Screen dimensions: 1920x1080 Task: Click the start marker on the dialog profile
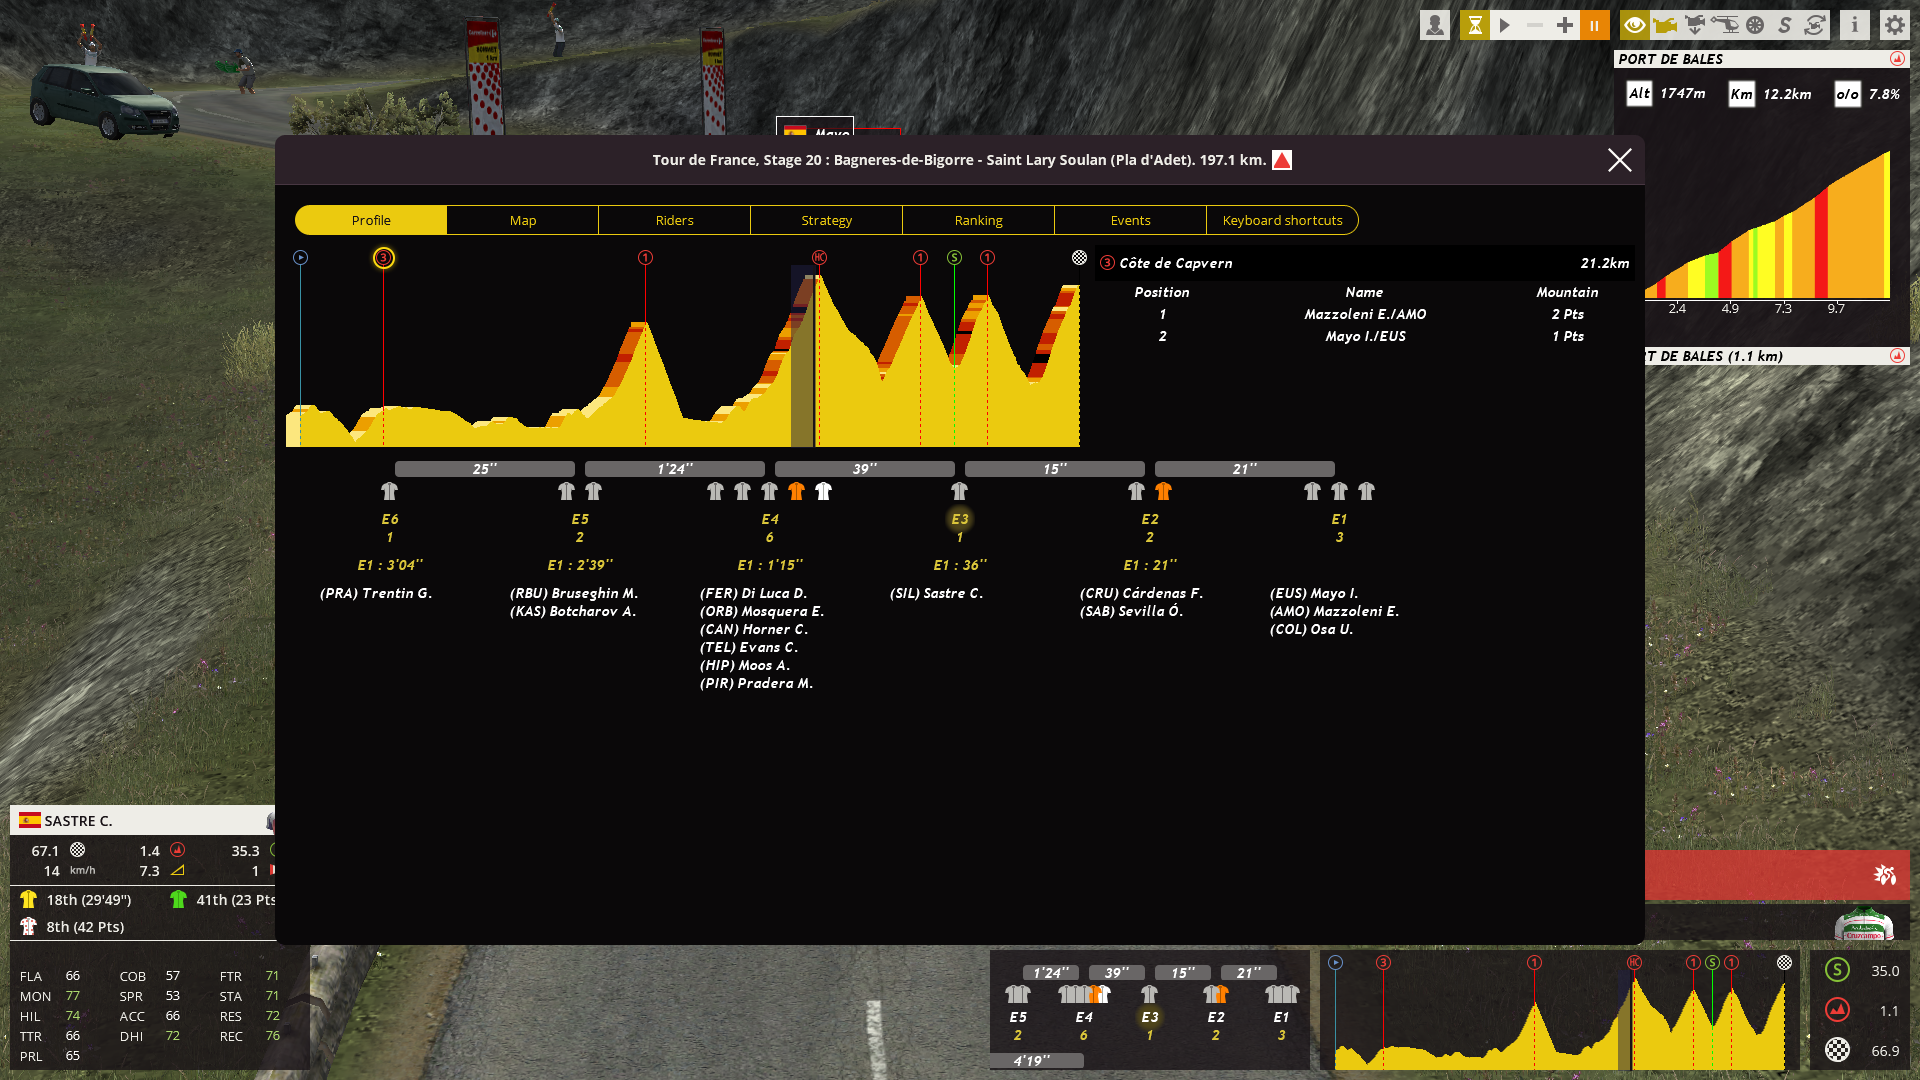tap(300, 258)
